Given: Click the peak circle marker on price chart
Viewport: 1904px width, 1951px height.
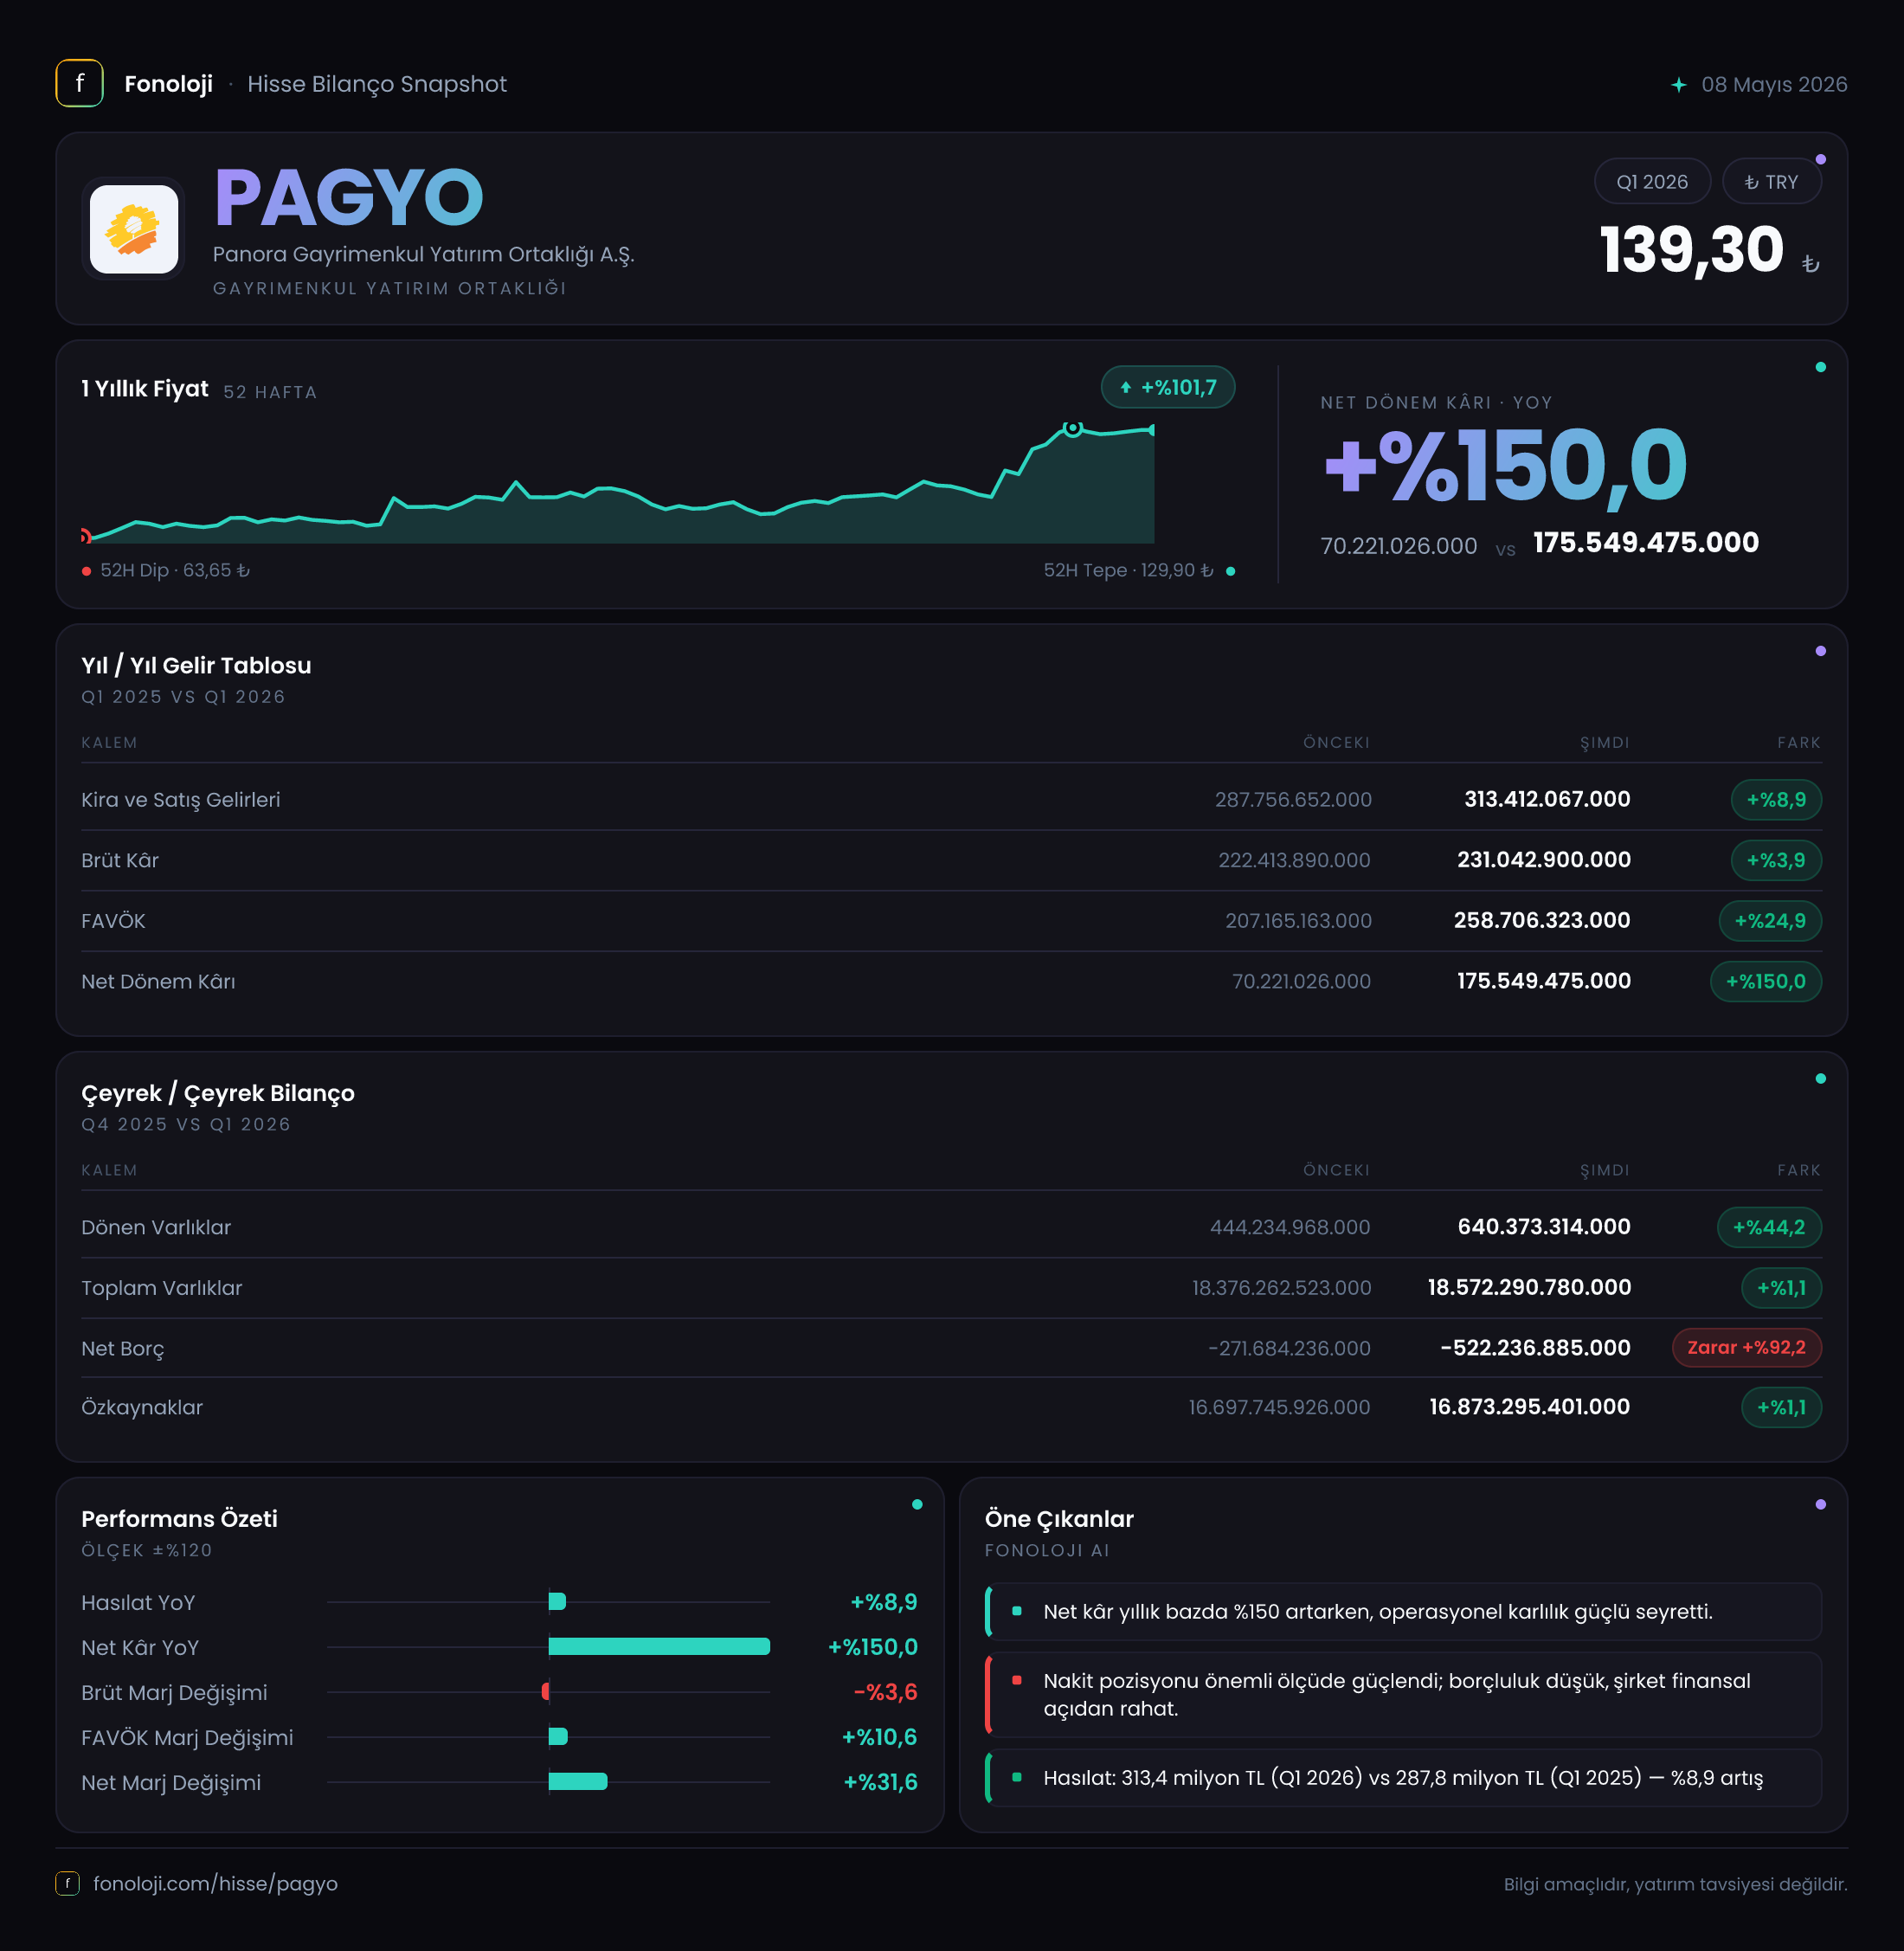Looking at the screenshot, I should (1072, 428).
